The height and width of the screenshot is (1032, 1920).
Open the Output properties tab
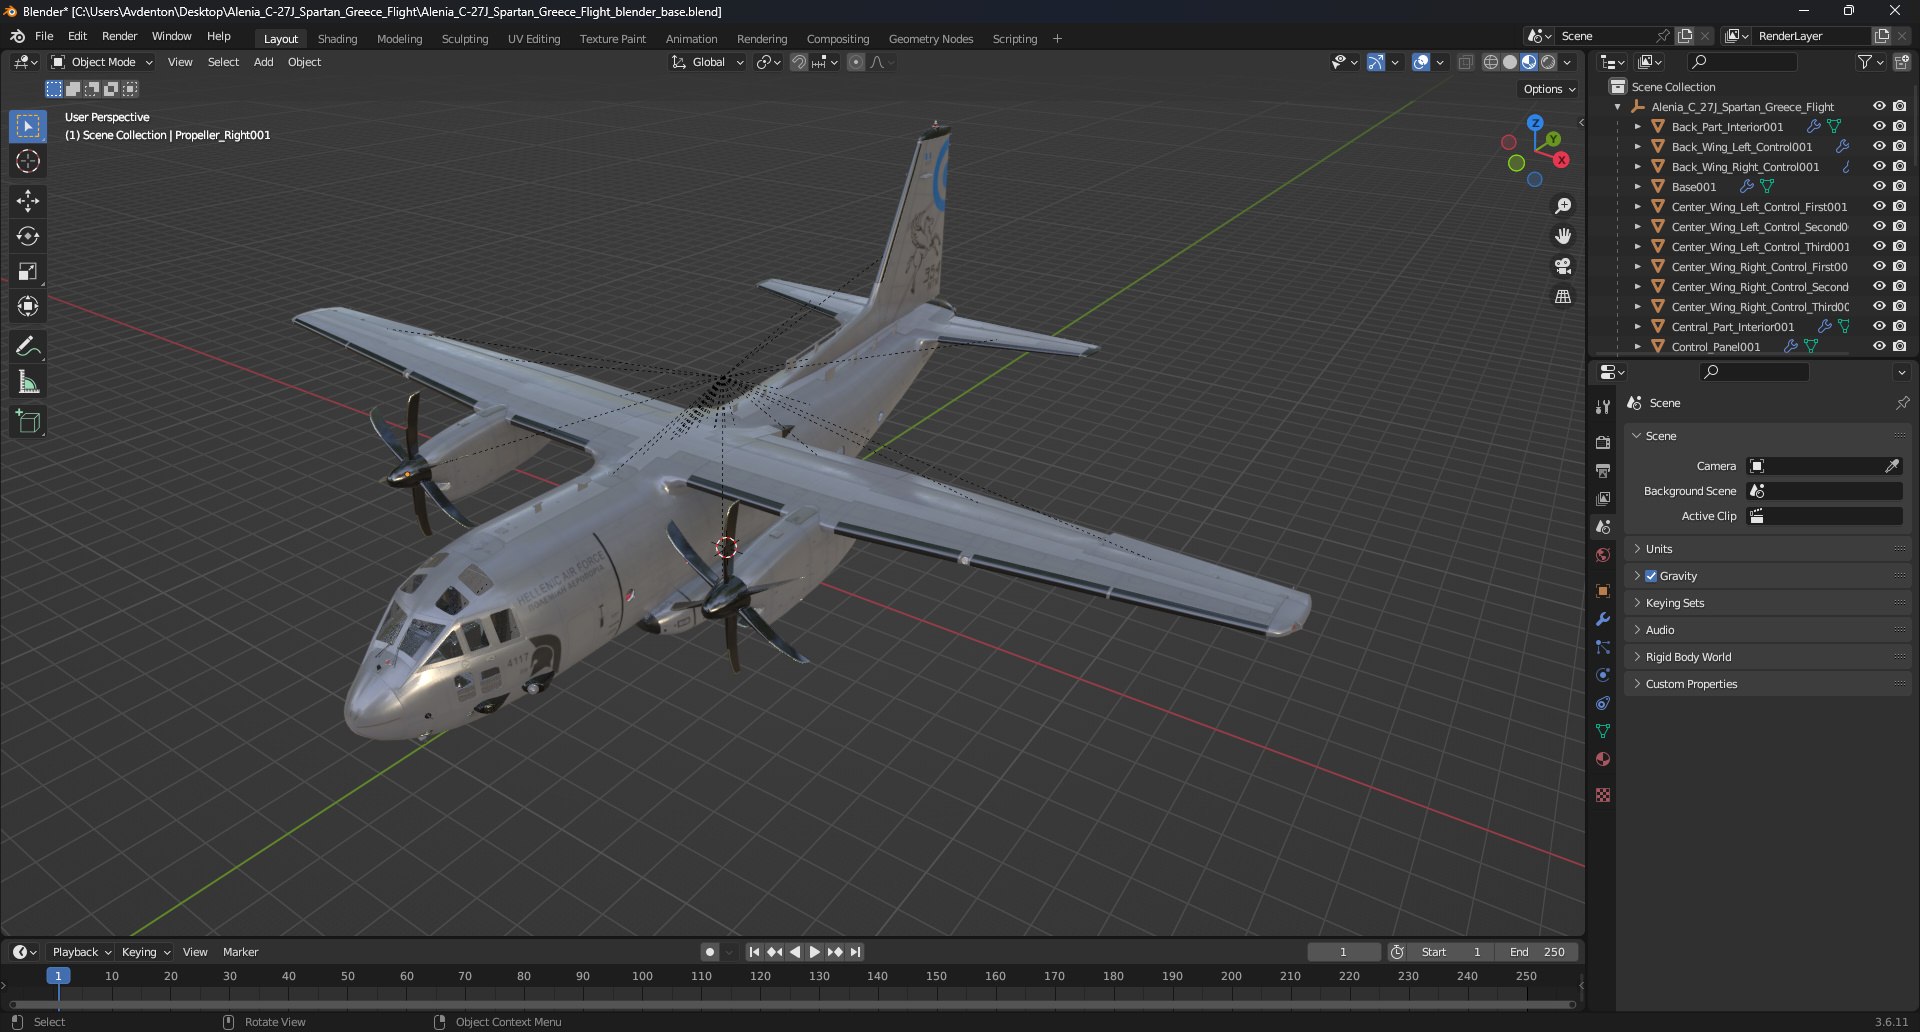pyautogui.click(x=1603, y=470)
